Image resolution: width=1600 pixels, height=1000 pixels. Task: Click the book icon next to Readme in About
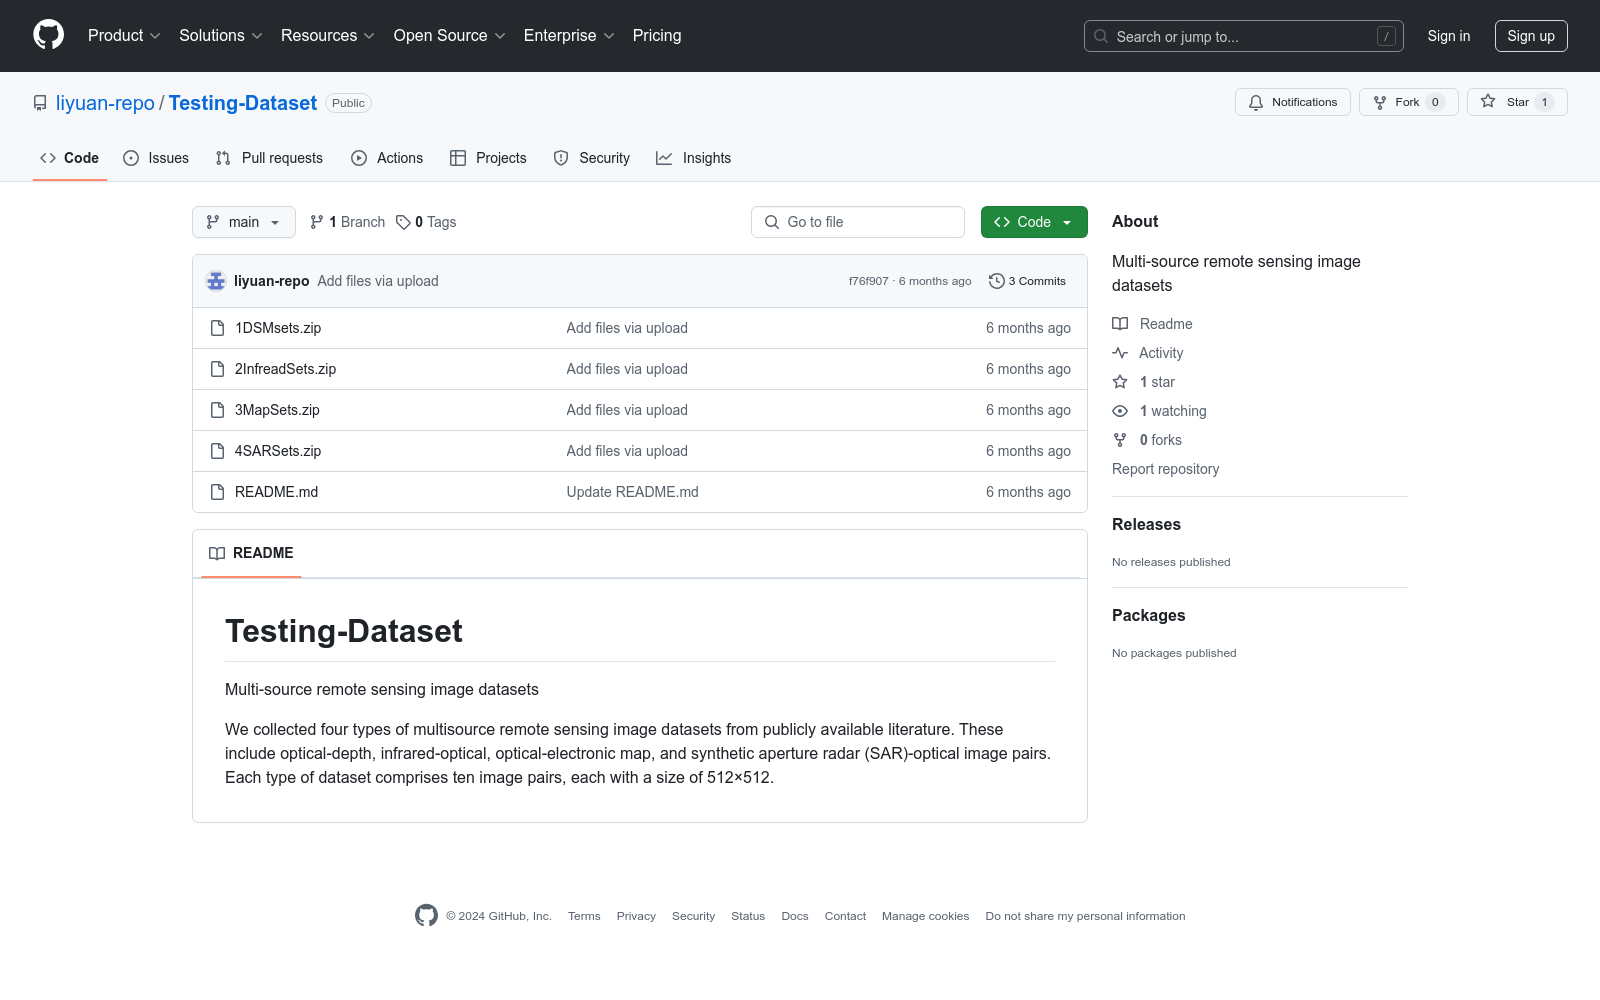point(1120,324)
